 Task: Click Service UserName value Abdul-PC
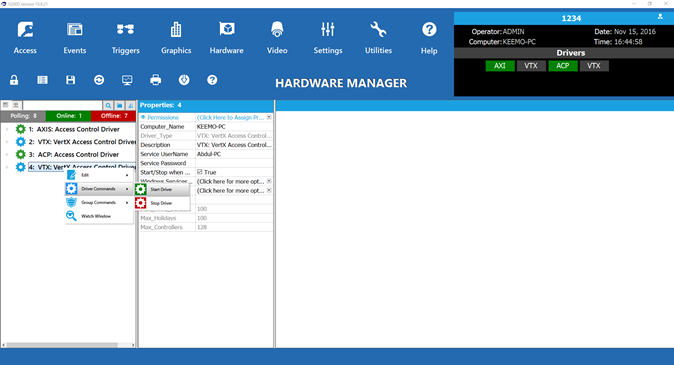pyautogui.click(x=234, y=154)
